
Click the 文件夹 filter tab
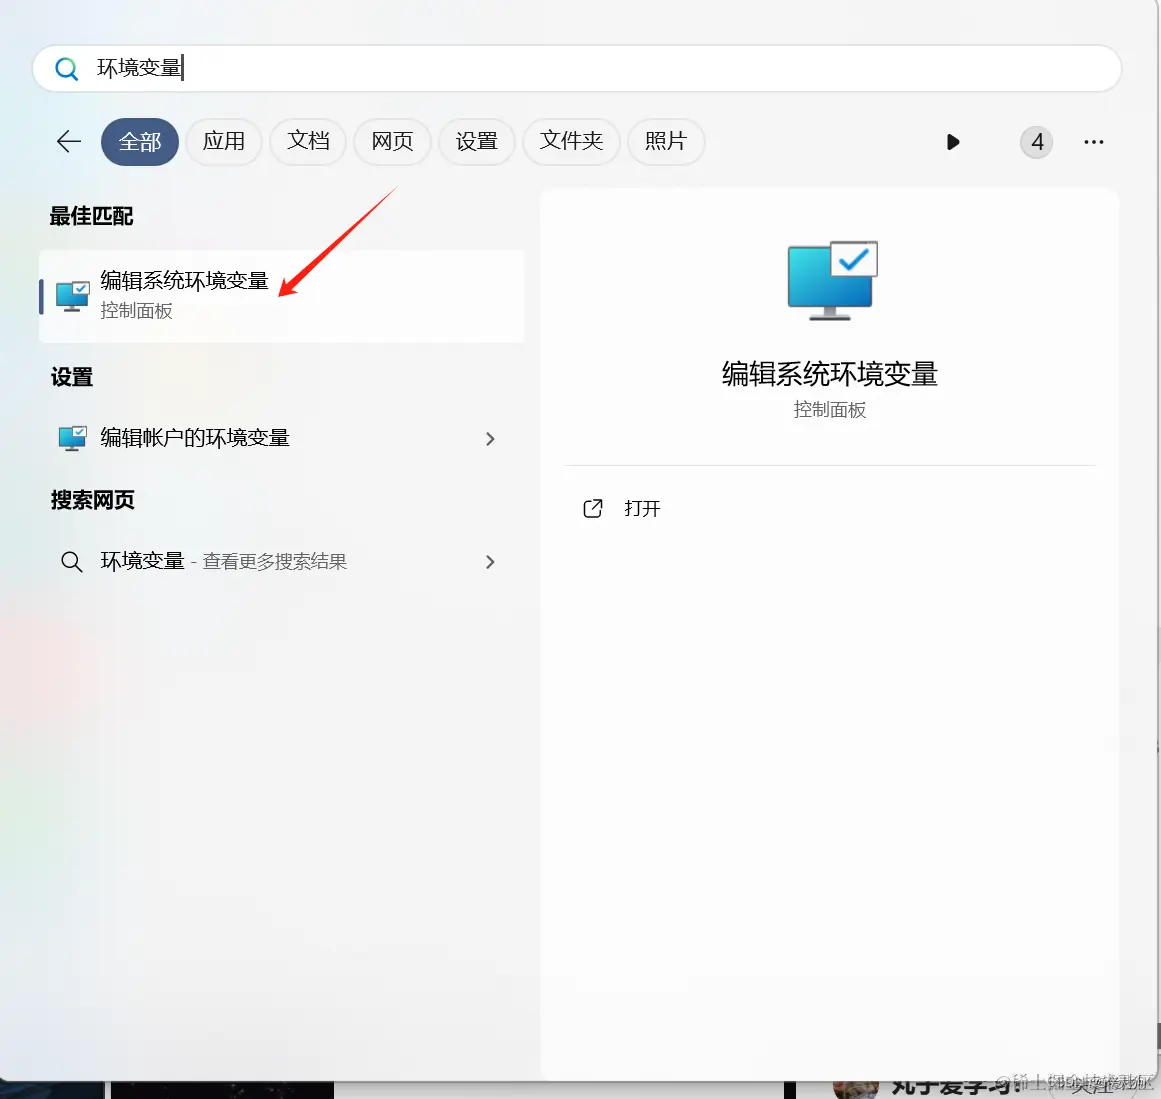(x=571, y=142)
